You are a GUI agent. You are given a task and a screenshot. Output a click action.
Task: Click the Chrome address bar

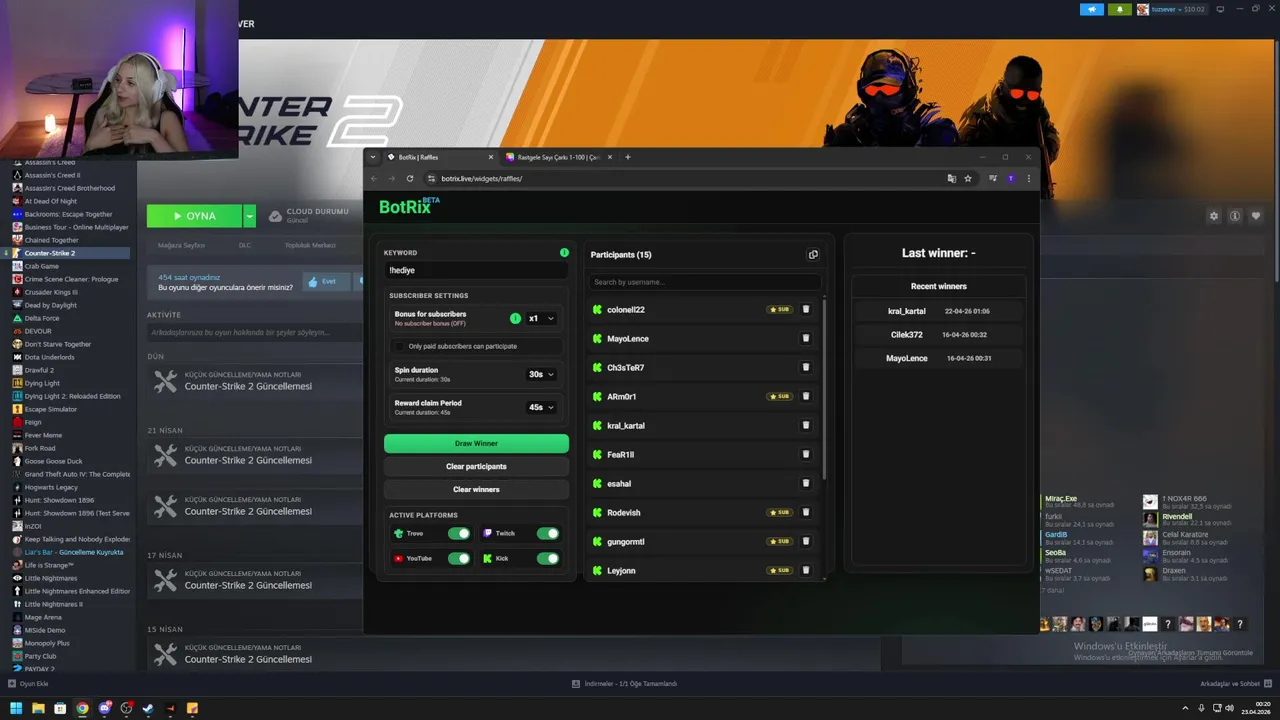[685, 179]
